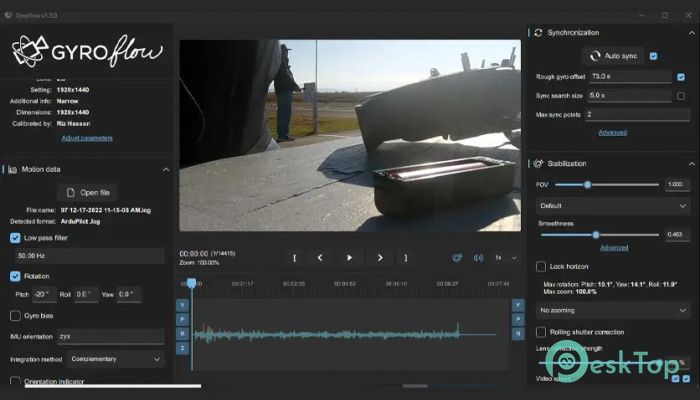The width and height of the screenshot is (700, 400).
Task: Click the Auto sync button
Action: 613,56
